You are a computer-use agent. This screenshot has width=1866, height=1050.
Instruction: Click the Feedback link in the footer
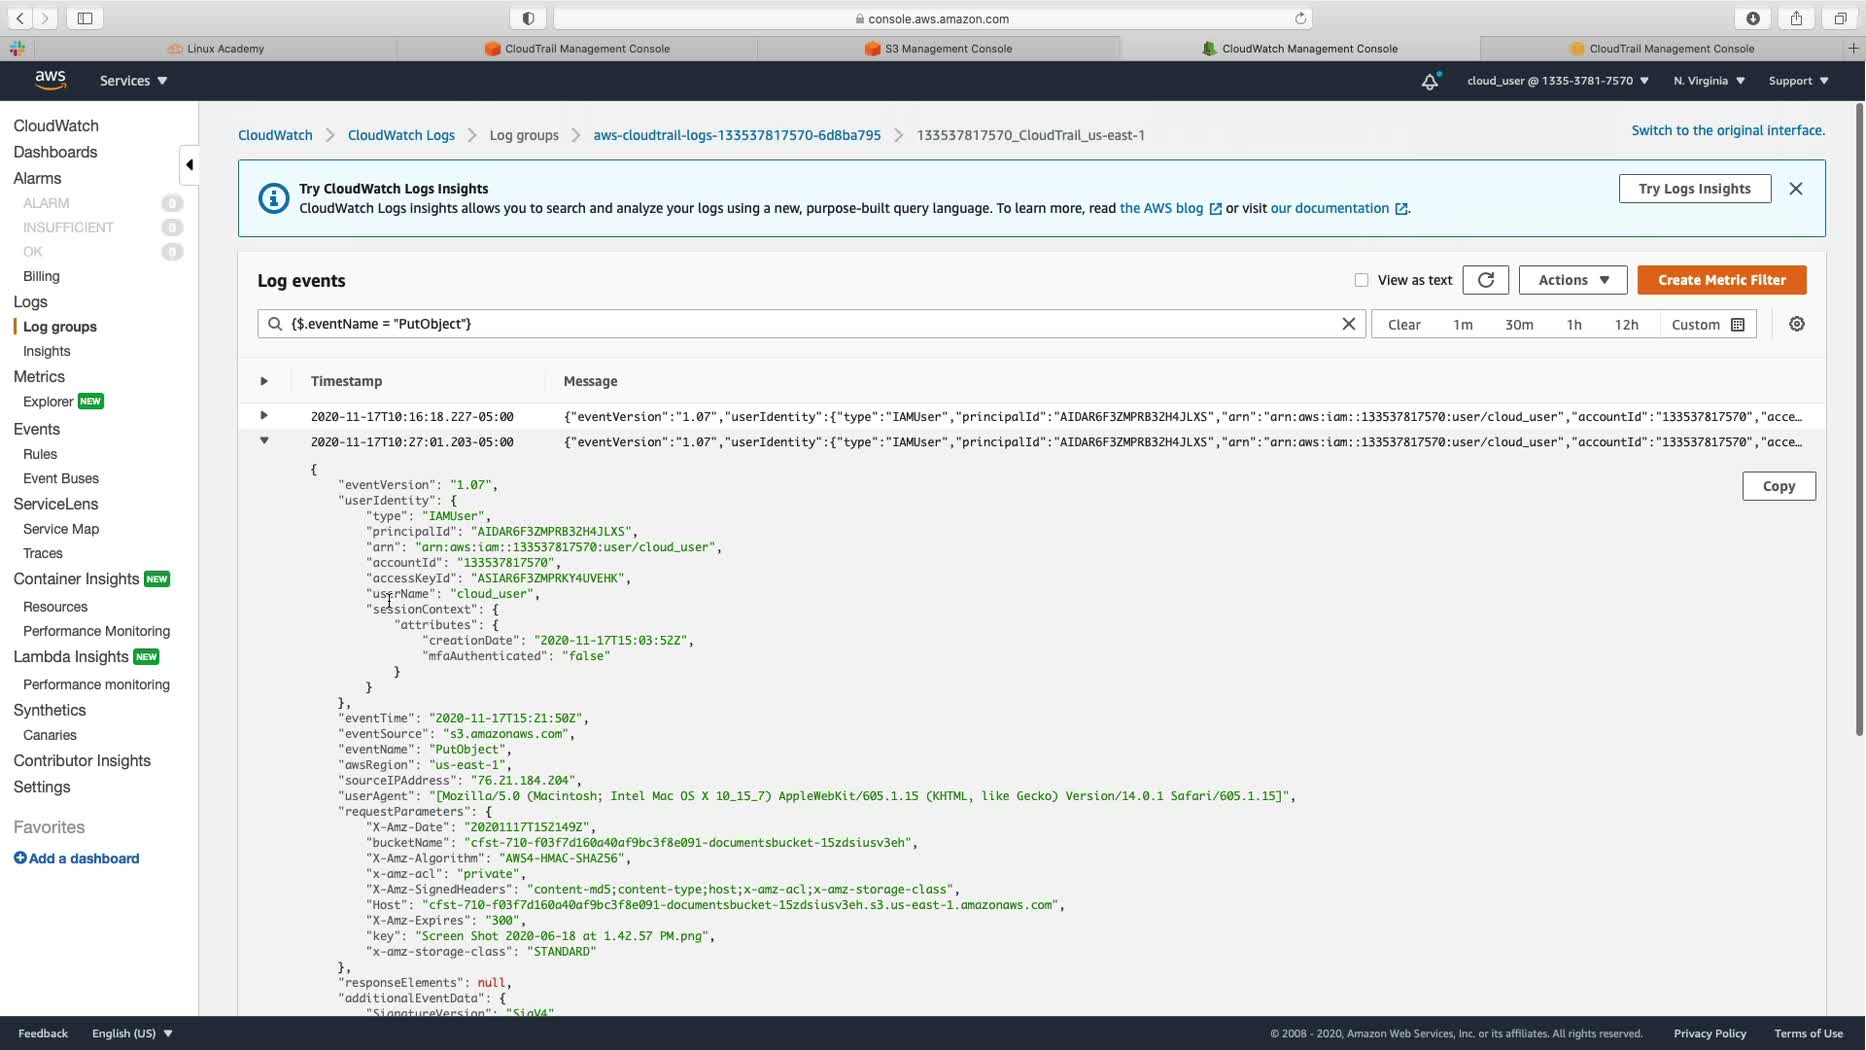[x=43, y=1033]
